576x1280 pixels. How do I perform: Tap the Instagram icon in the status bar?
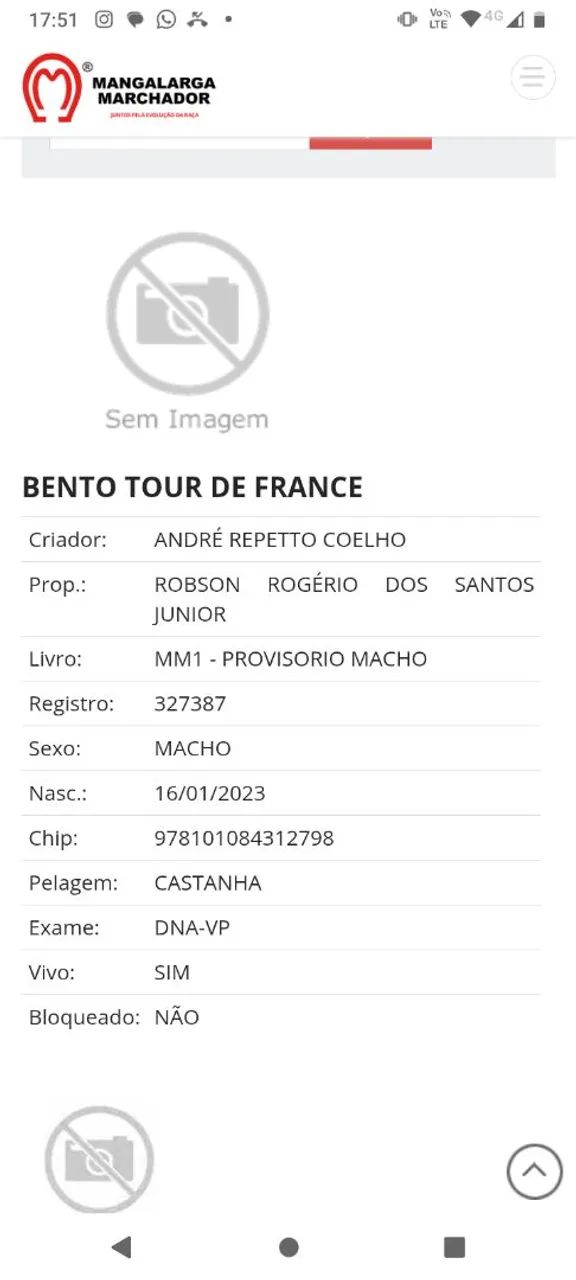point(103,18)
